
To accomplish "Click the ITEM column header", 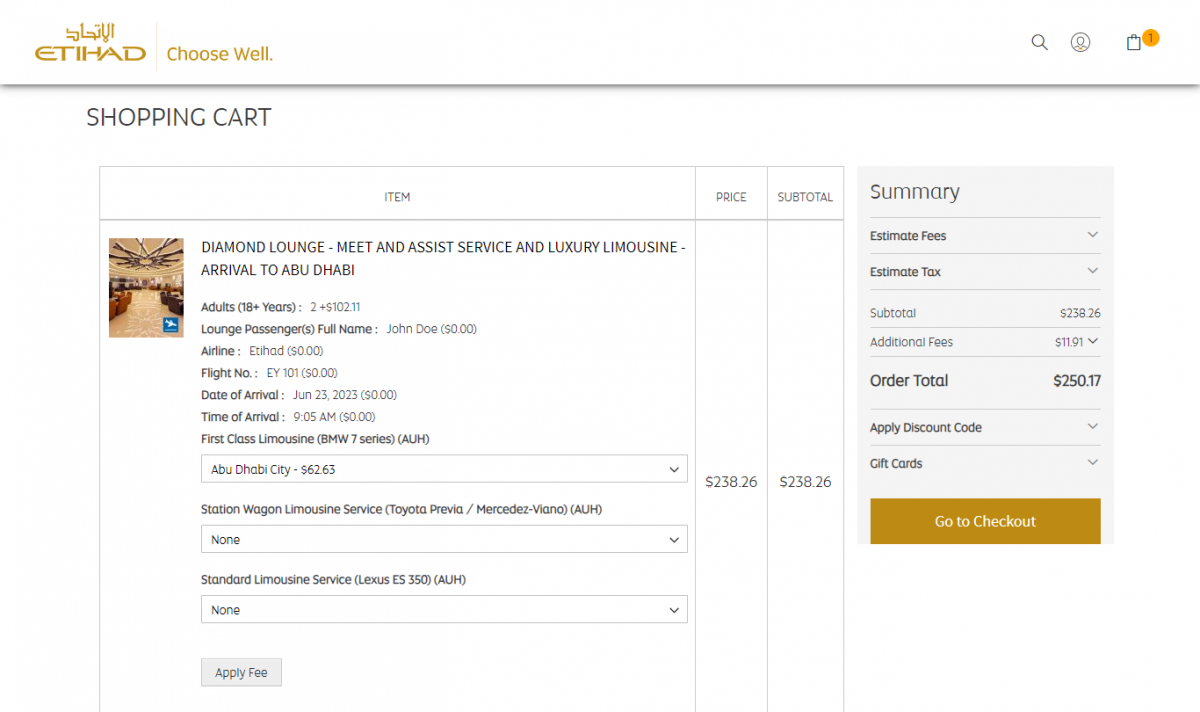I will 397,197.
